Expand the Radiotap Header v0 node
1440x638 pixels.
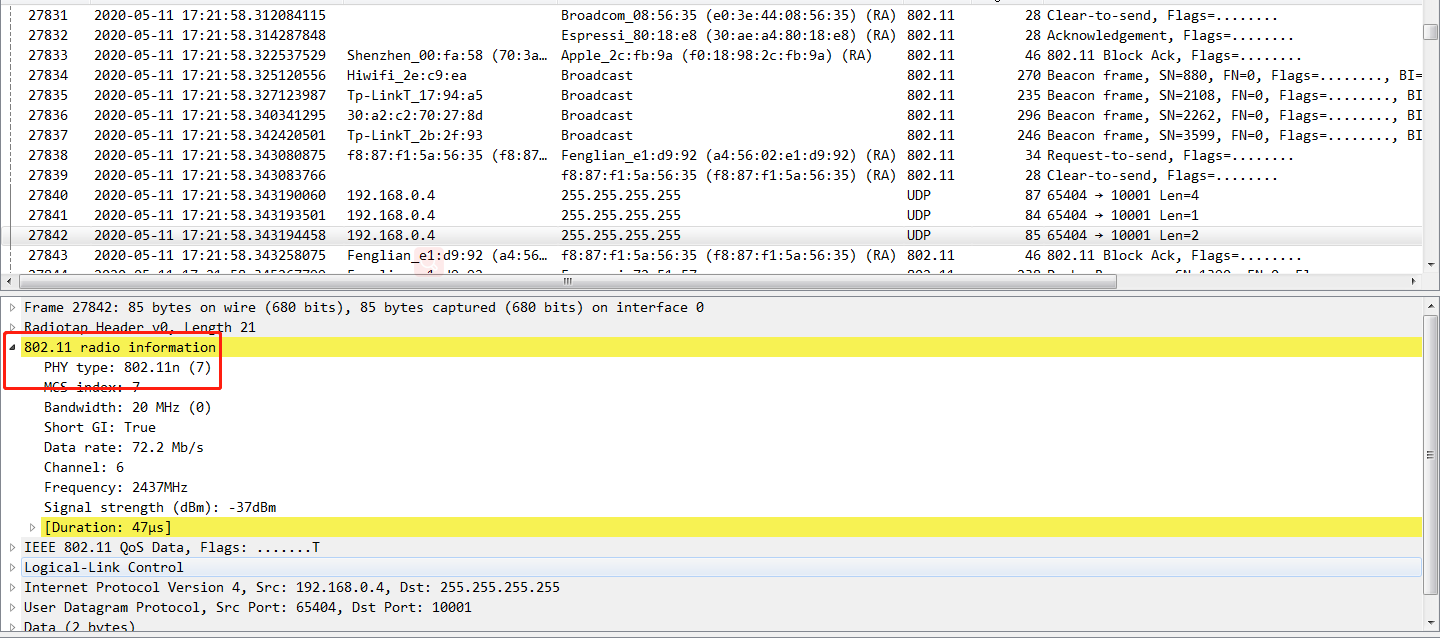point(13,327)
